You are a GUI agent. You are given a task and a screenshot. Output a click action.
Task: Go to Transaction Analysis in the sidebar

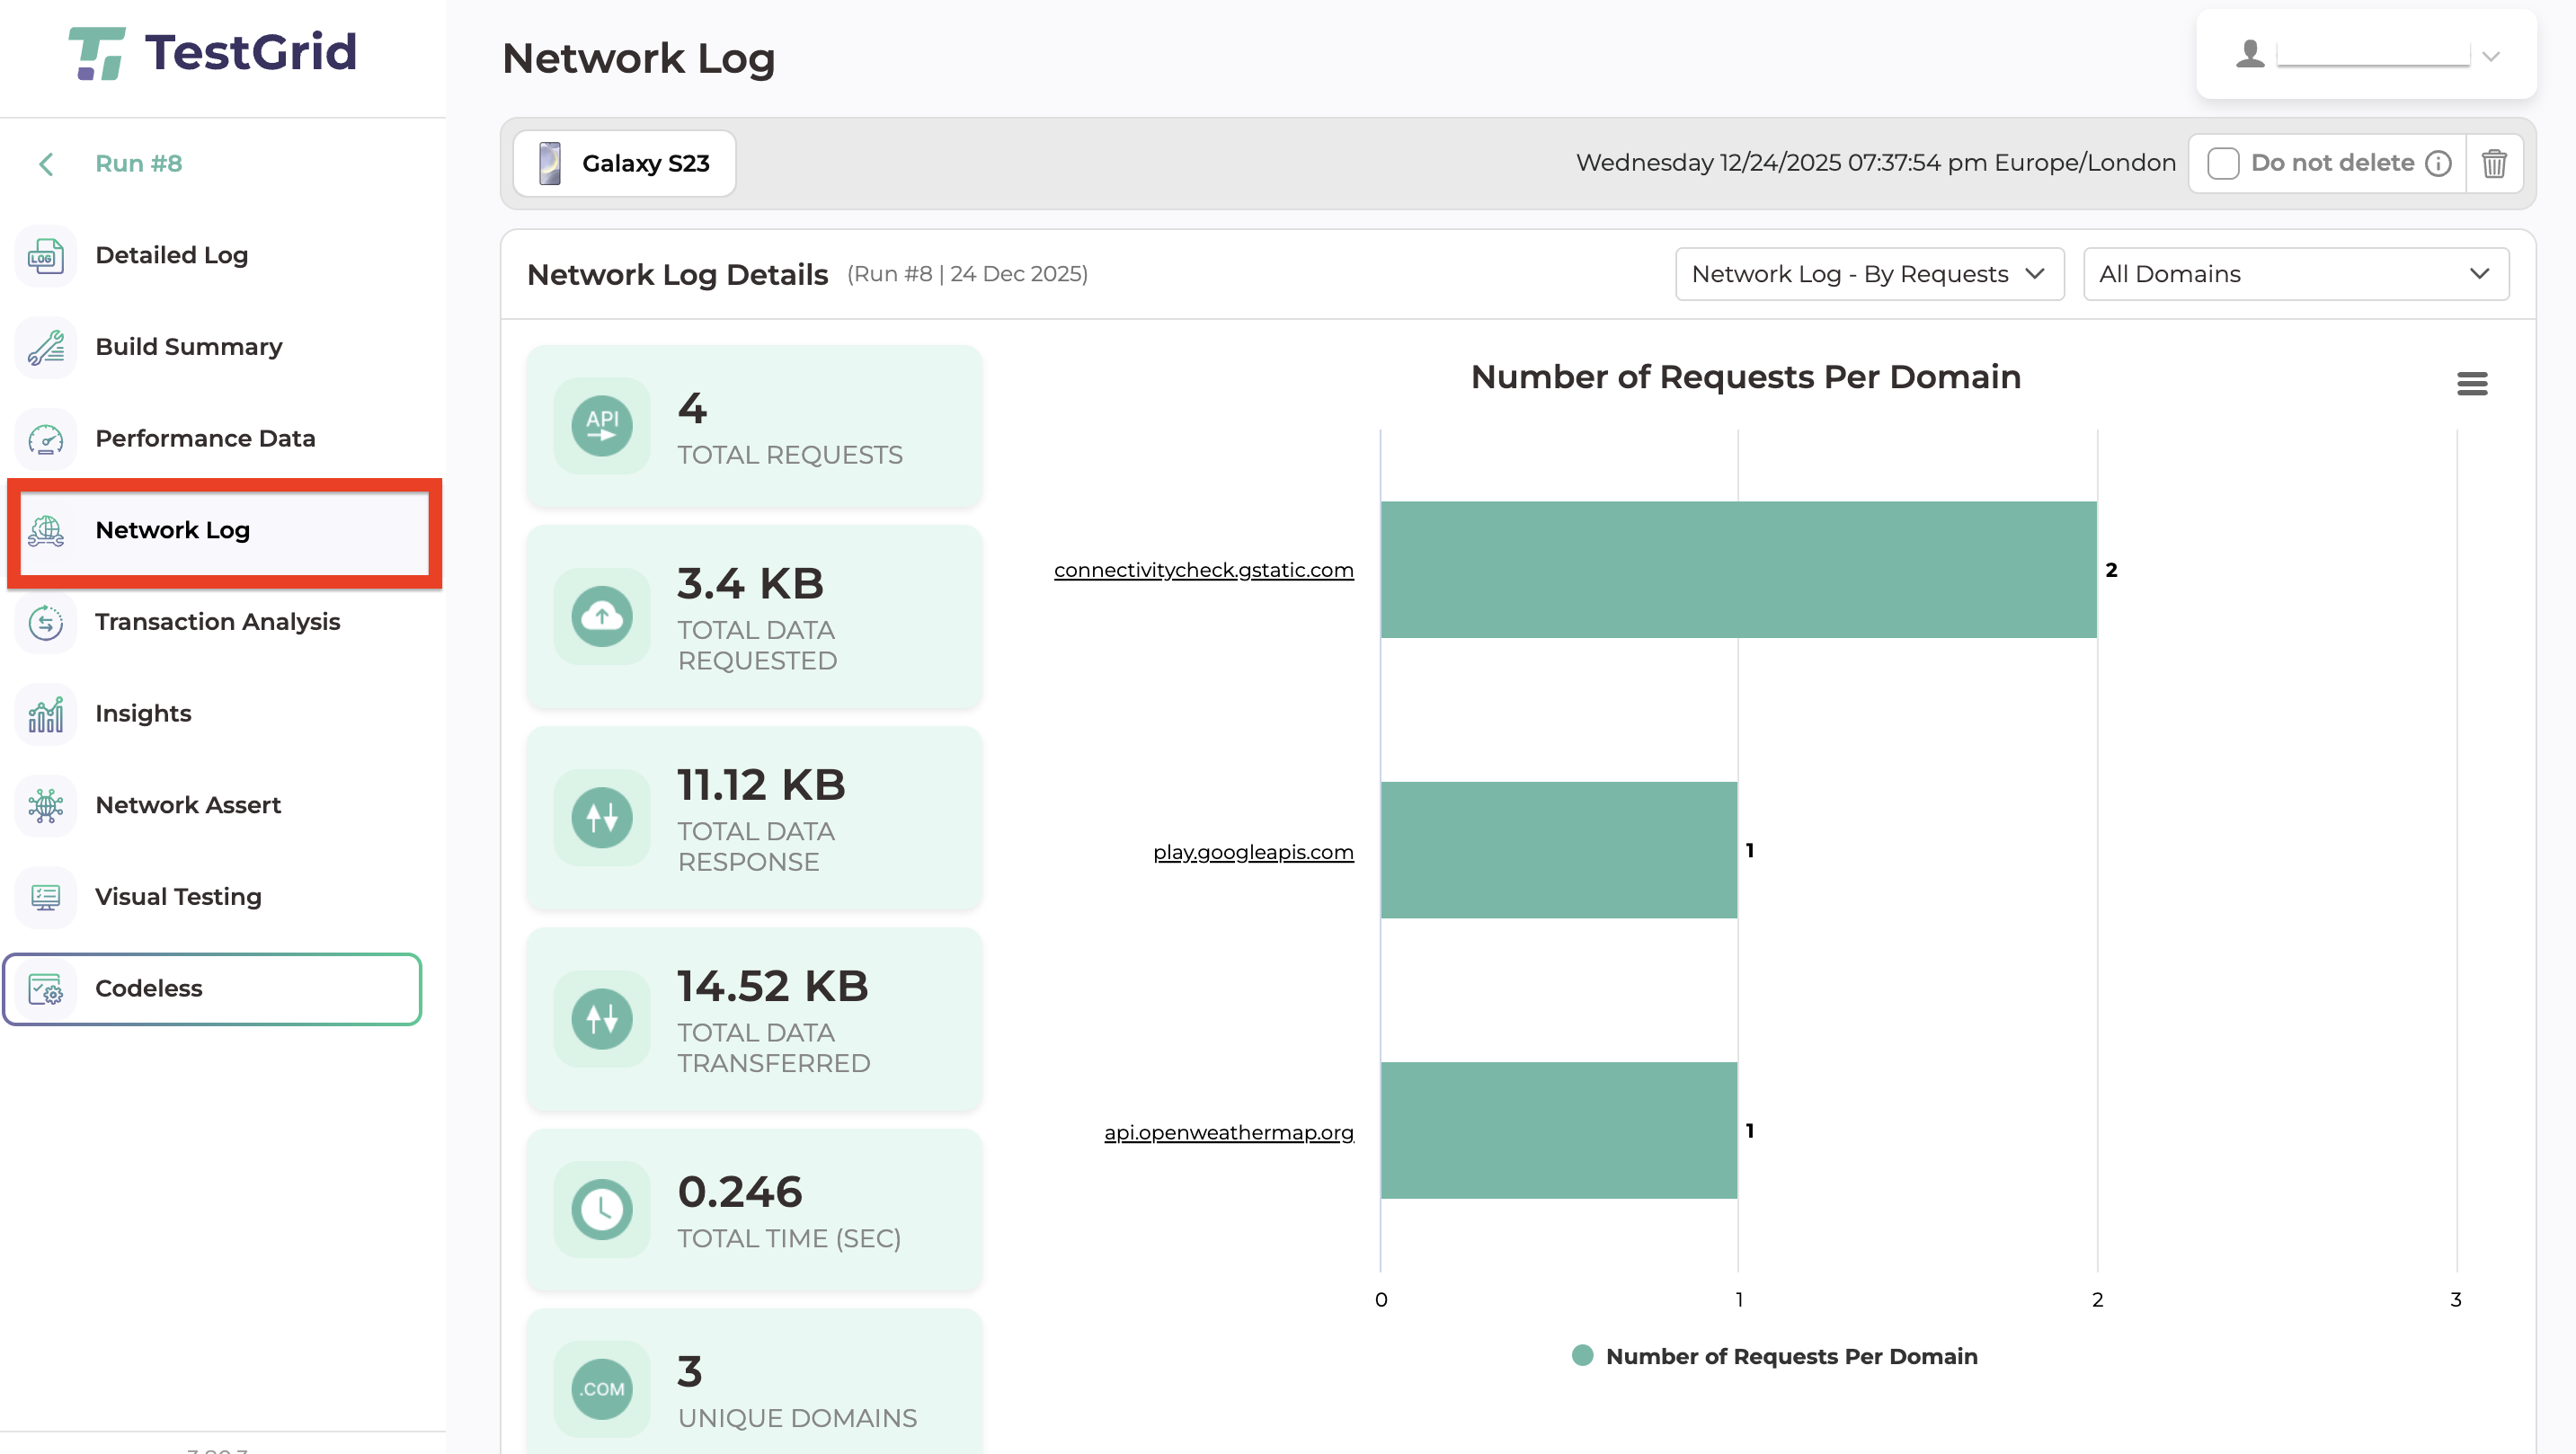click(x=217, y=622)
